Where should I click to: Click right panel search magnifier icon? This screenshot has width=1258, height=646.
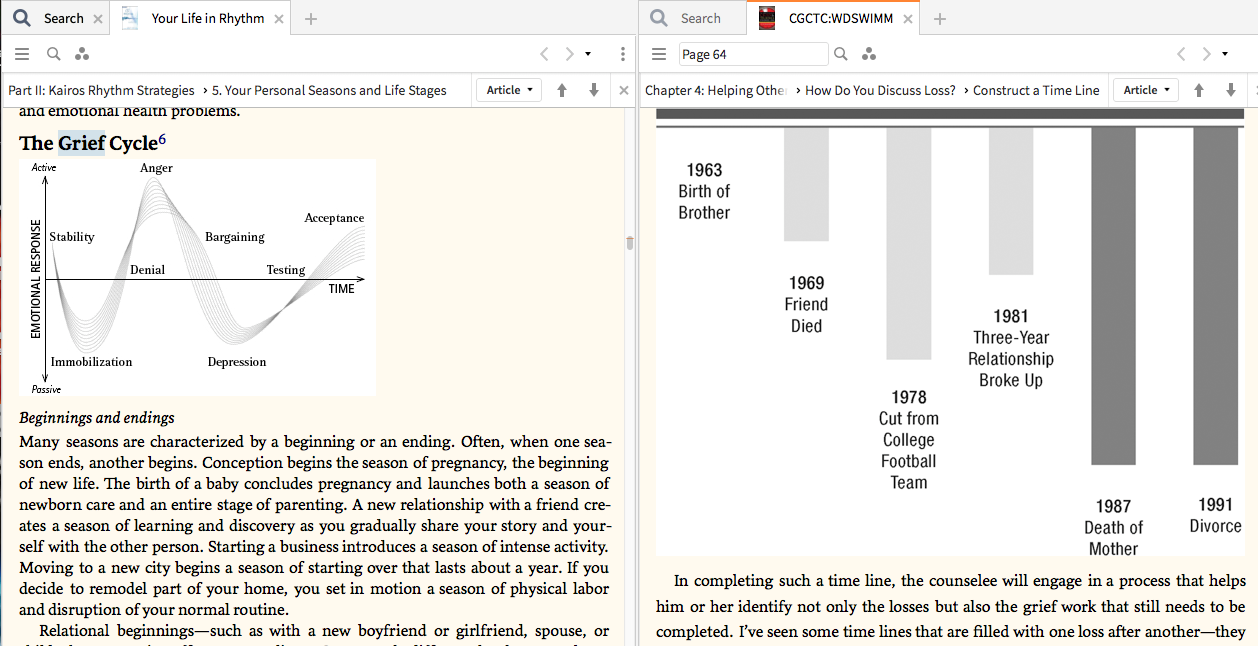[x=842, y=54]
